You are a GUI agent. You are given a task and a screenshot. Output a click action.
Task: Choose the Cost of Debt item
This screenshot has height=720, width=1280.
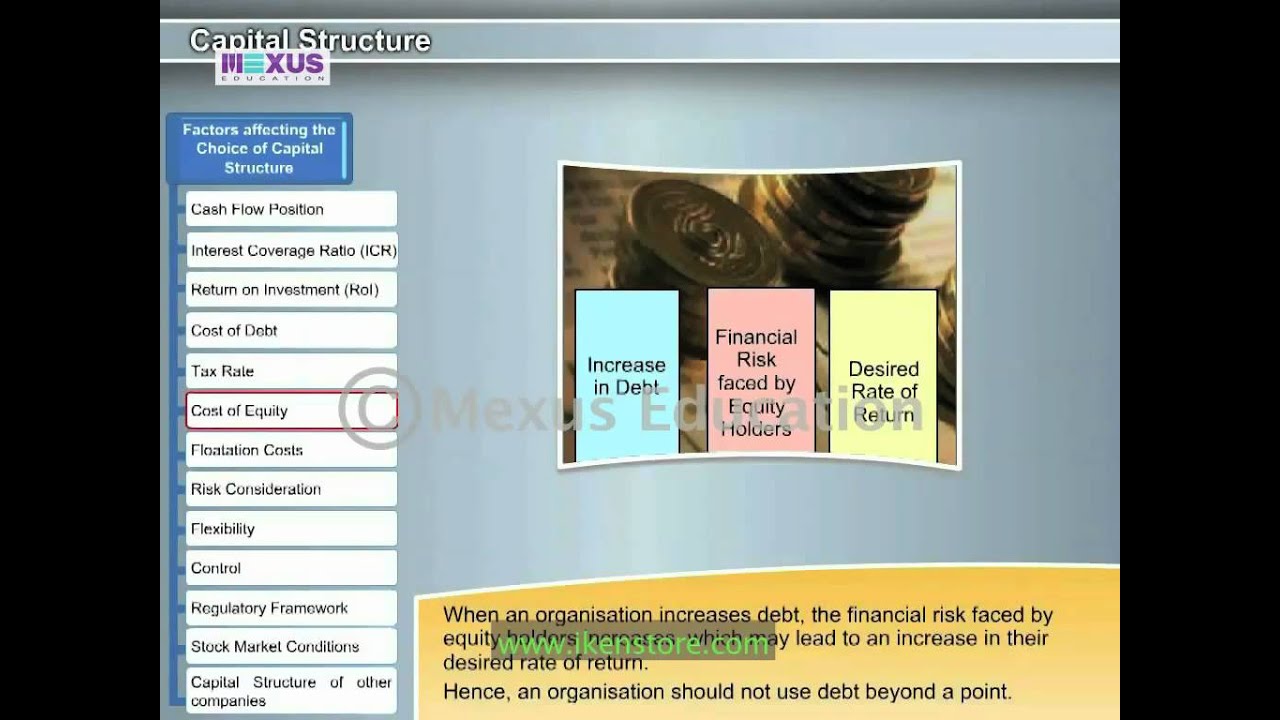coord(291,330)
